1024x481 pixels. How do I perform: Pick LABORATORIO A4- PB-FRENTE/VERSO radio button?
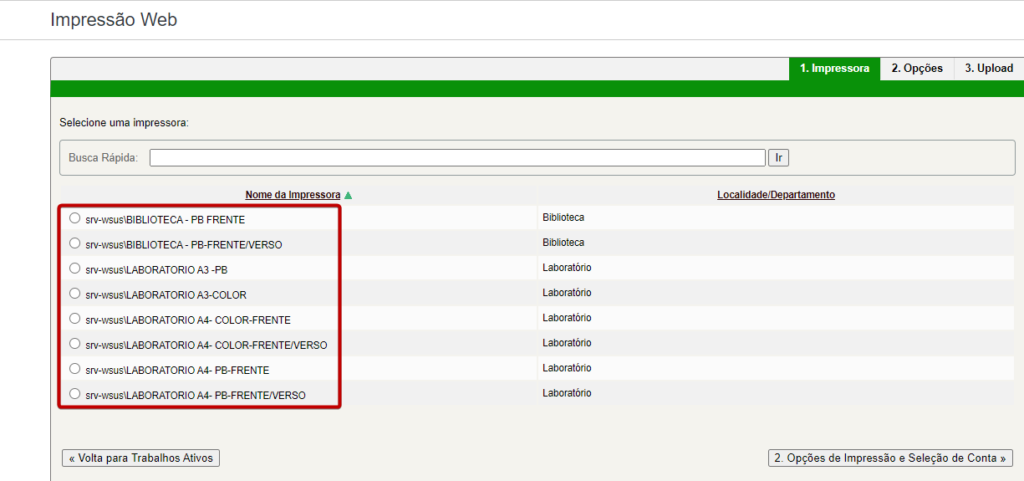(x=75, y=394)
